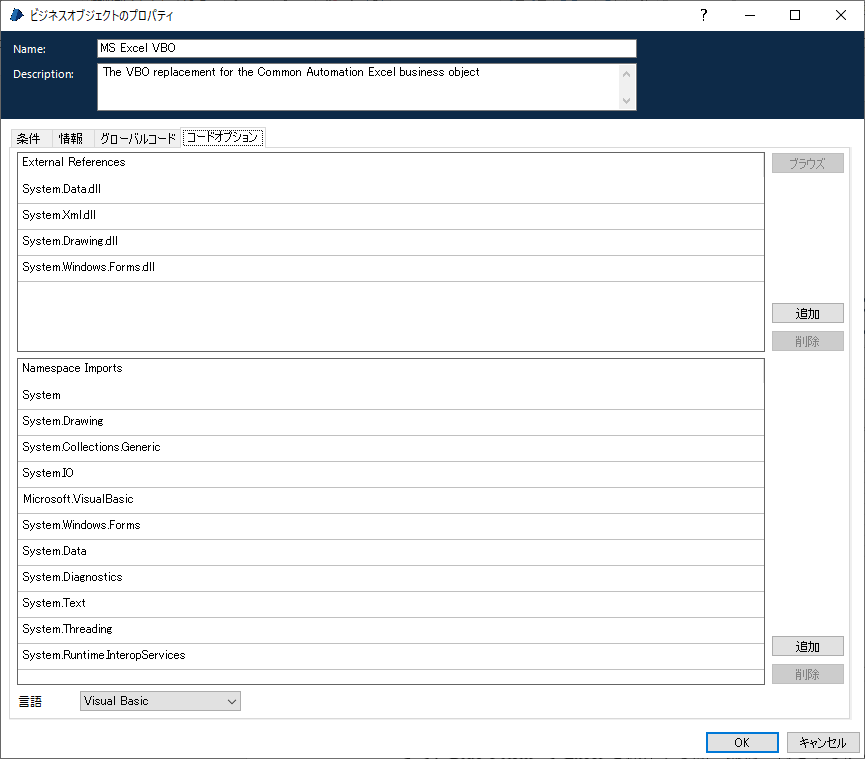Select the System.Data namespace row

pos(391,552)
